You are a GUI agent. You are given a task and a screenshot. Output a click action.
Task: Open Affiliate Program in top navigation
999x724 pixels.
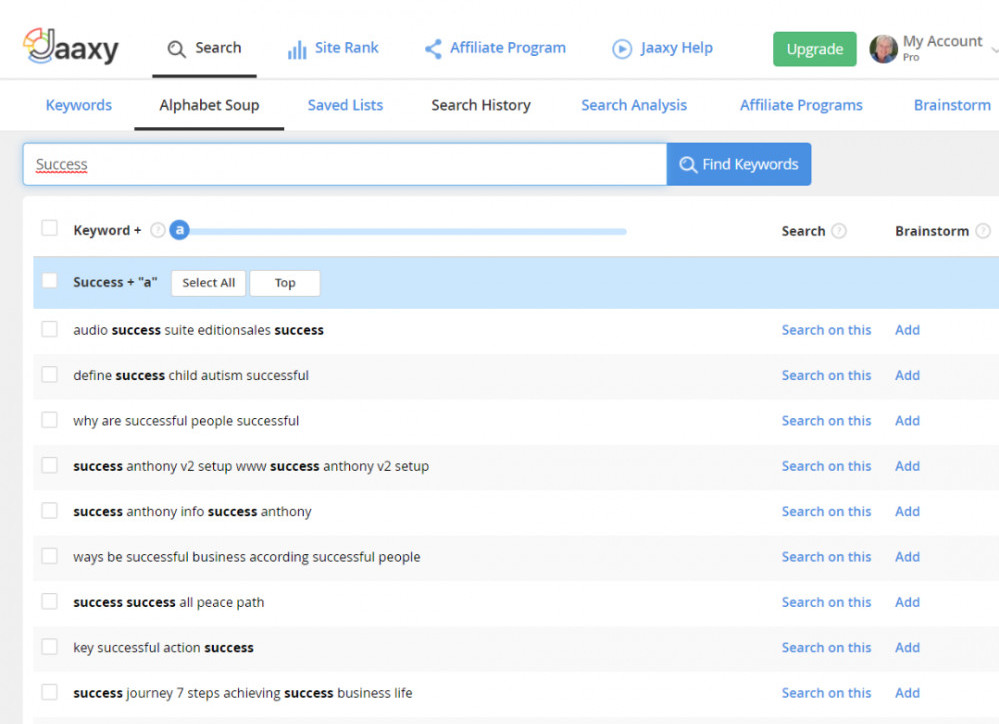tap(495, 48)
